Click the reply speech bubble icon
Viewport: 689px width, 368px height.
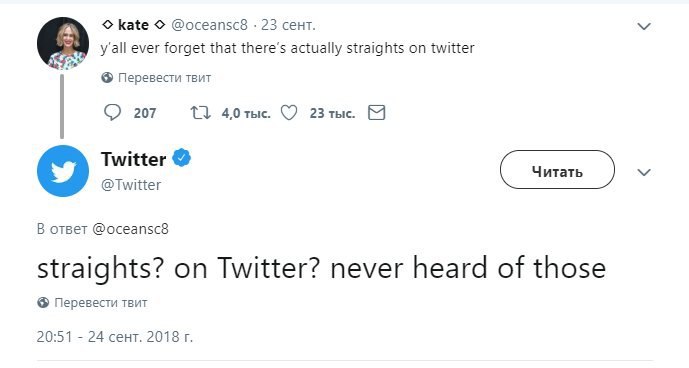pyautogui.click(x=112, y=113)
